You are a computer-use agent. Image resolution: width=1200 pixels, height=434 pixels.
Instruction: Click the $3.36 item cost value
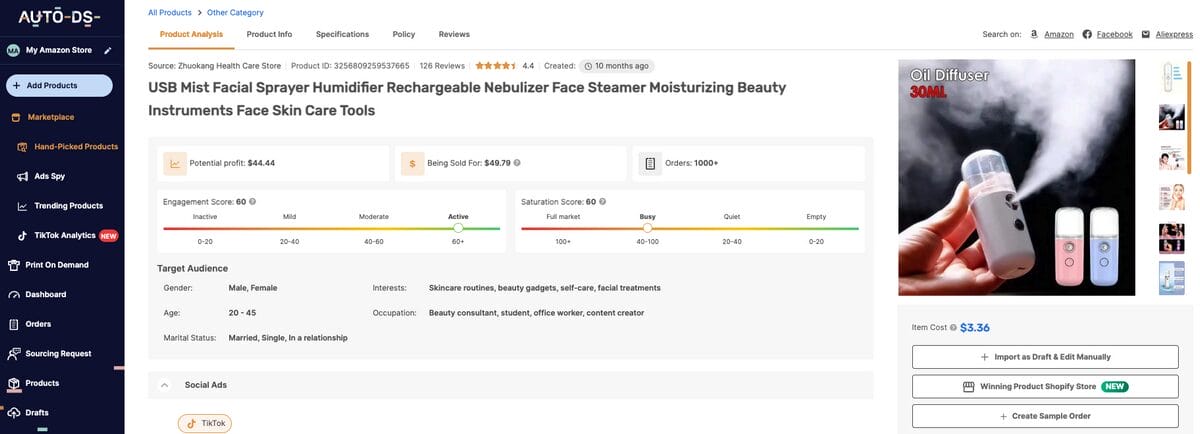pos(975,327)
